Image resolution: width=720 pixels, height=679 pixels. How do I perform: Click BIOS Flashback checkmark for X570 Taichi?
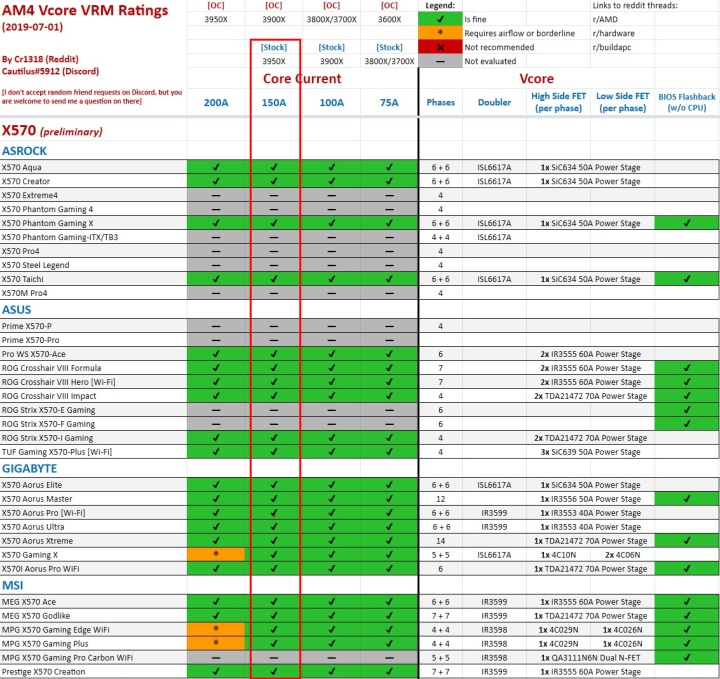pyautogui.click(x=687, y=279)
